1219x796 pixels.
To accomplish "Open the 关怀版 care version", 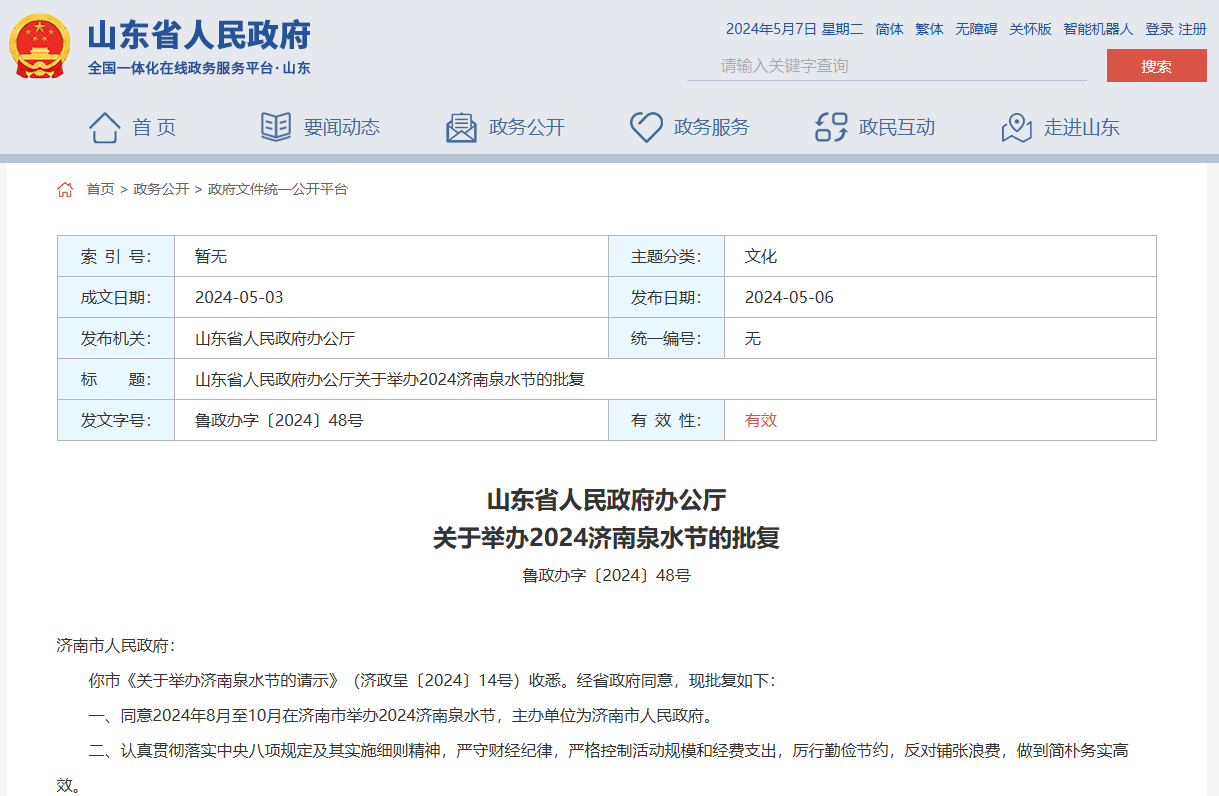I will point(1030,29).
